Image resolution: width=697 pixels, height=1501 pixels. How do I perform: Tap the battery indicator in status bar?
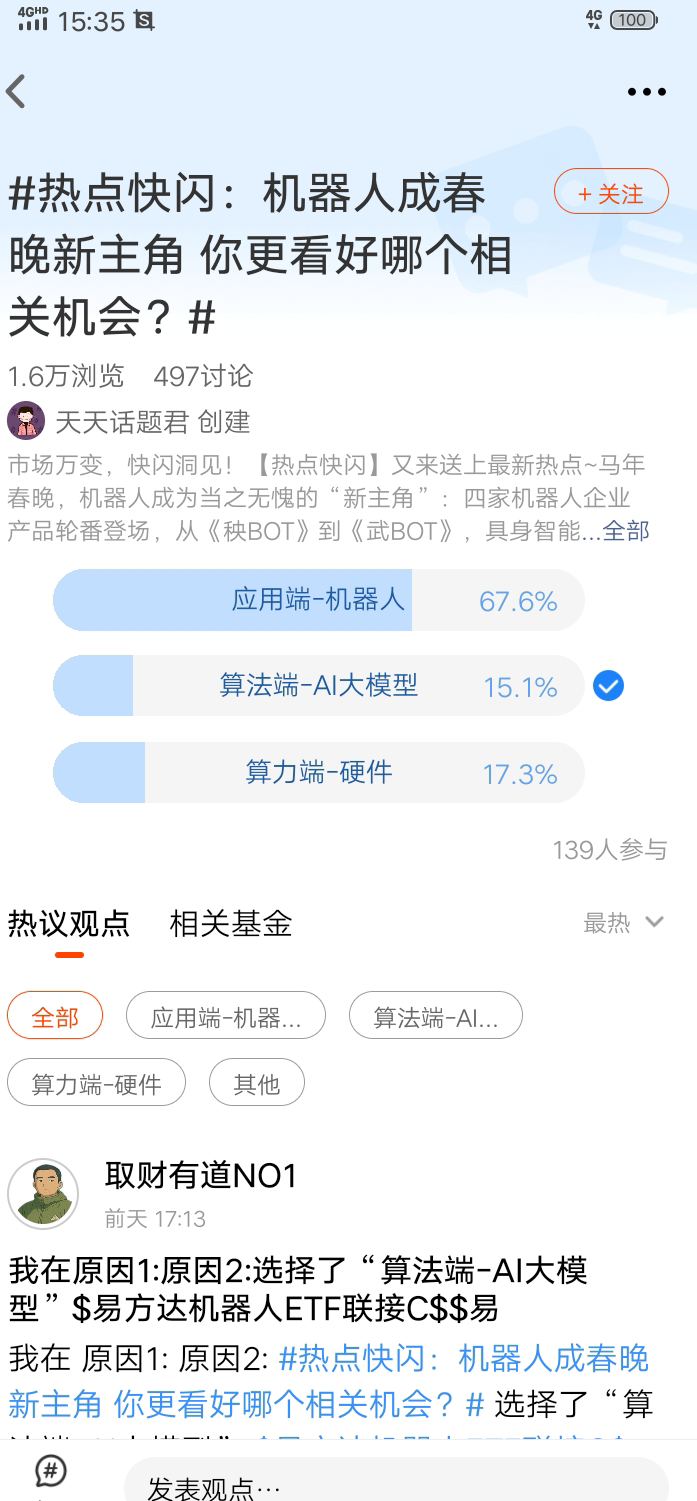pyautogui.click(x=632, y=20)
